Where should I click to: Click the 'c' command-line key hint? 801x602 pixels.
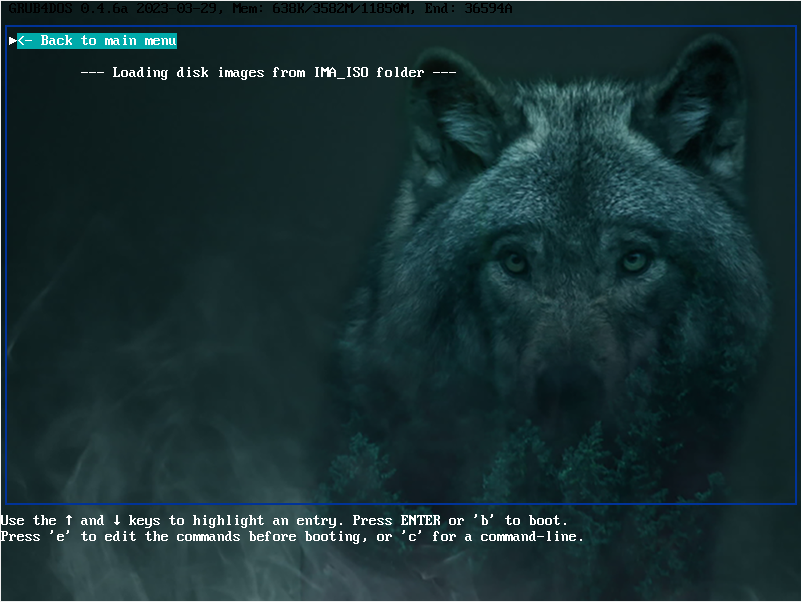(412, 537)
